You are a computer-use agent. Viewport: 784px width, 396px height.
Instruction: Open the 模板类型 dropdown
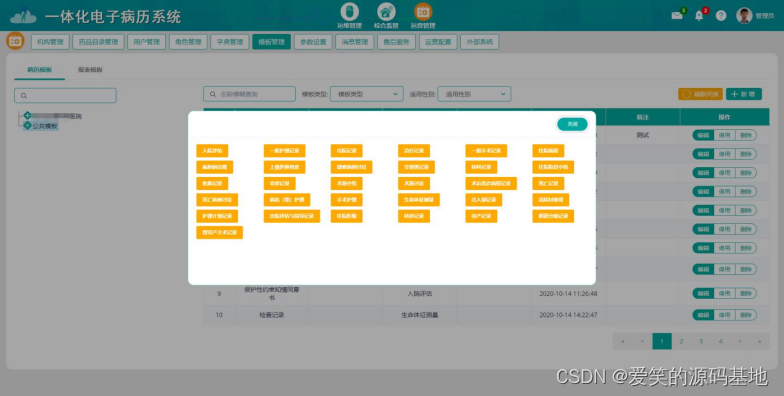pyautogui.click(x=366, y=94)
